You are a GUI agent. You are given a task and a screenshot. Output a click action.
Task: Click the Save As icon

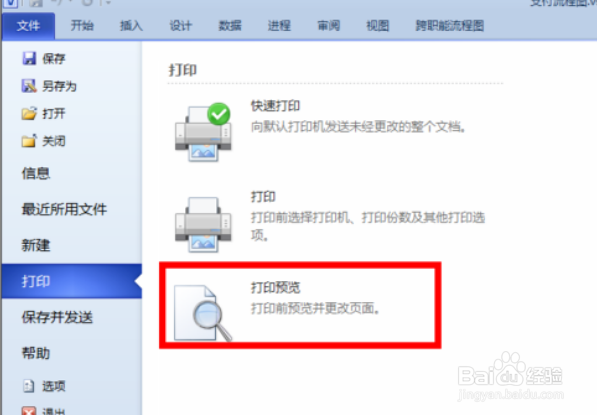point(29,86)
